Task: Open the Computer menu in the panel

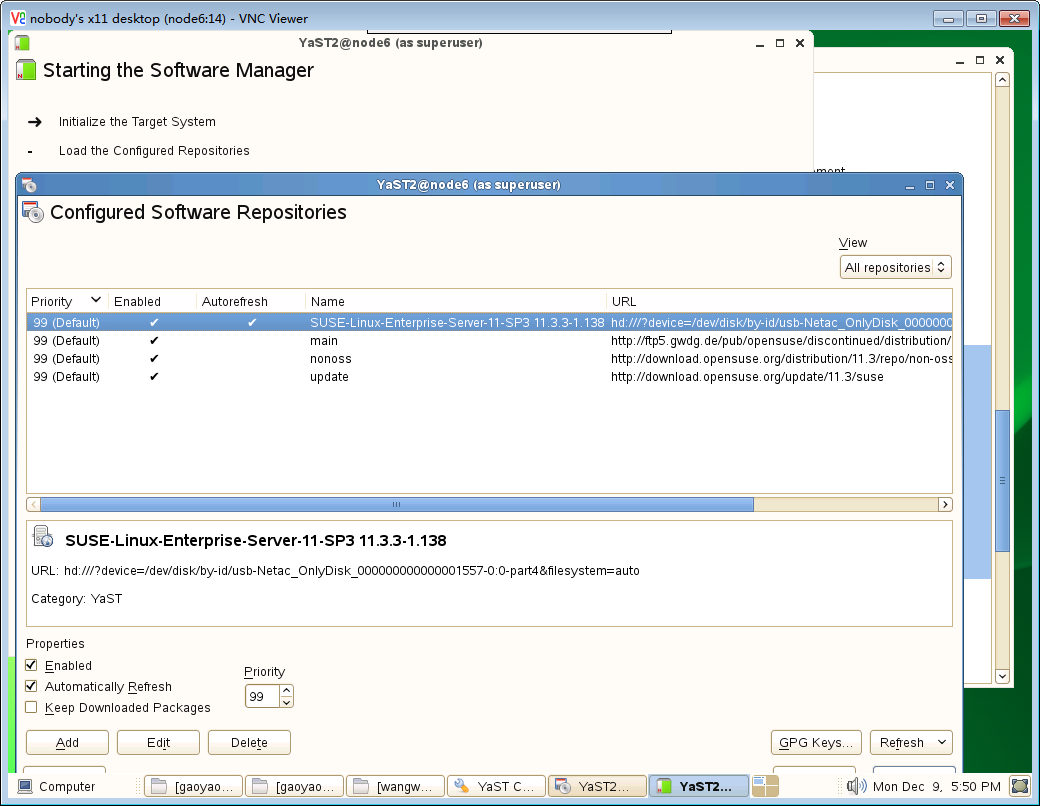Action: coord(56,786)
